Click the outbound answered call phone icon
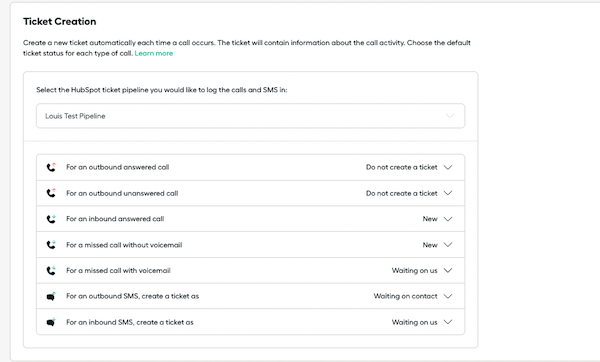The image size is (600, 362). 51,167
